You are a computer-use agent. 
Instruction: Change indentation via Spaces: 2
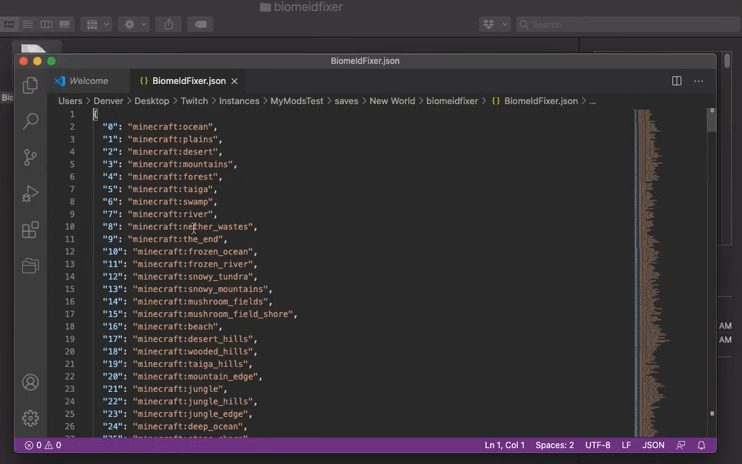(x=555, y=445)
